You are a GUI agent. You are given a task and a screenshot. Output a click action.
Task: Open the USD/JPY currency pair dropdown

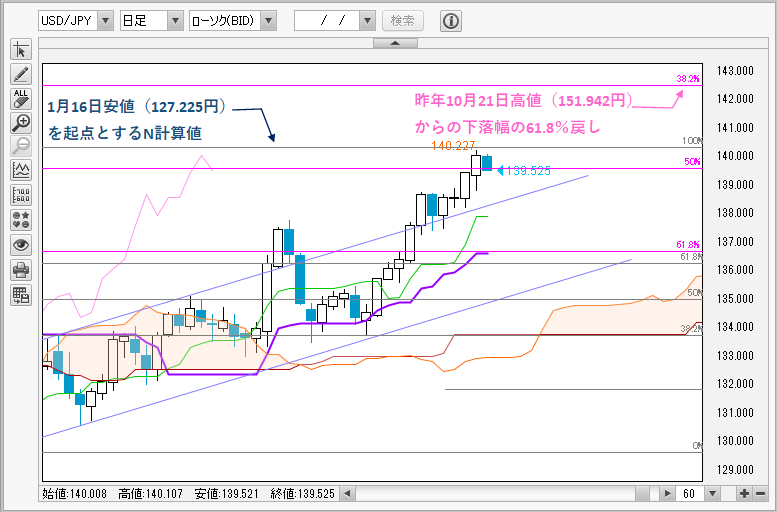click(105, 21)
